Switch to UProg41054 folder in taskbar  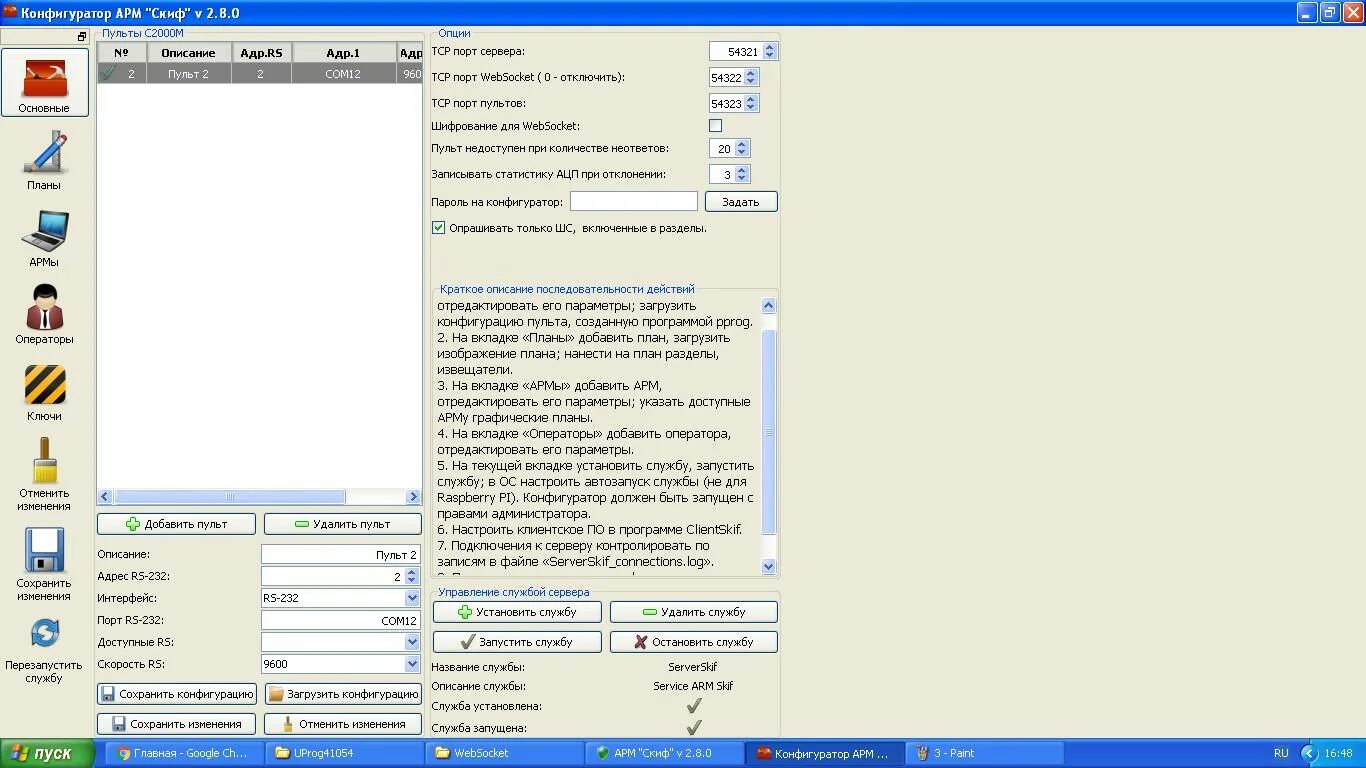pos(344,753)
